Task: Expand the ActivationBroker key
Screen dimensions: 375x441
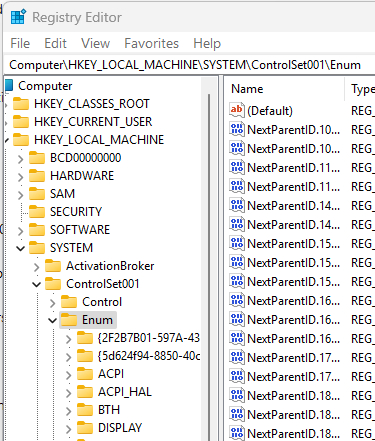Action: (x=37, y=267)
